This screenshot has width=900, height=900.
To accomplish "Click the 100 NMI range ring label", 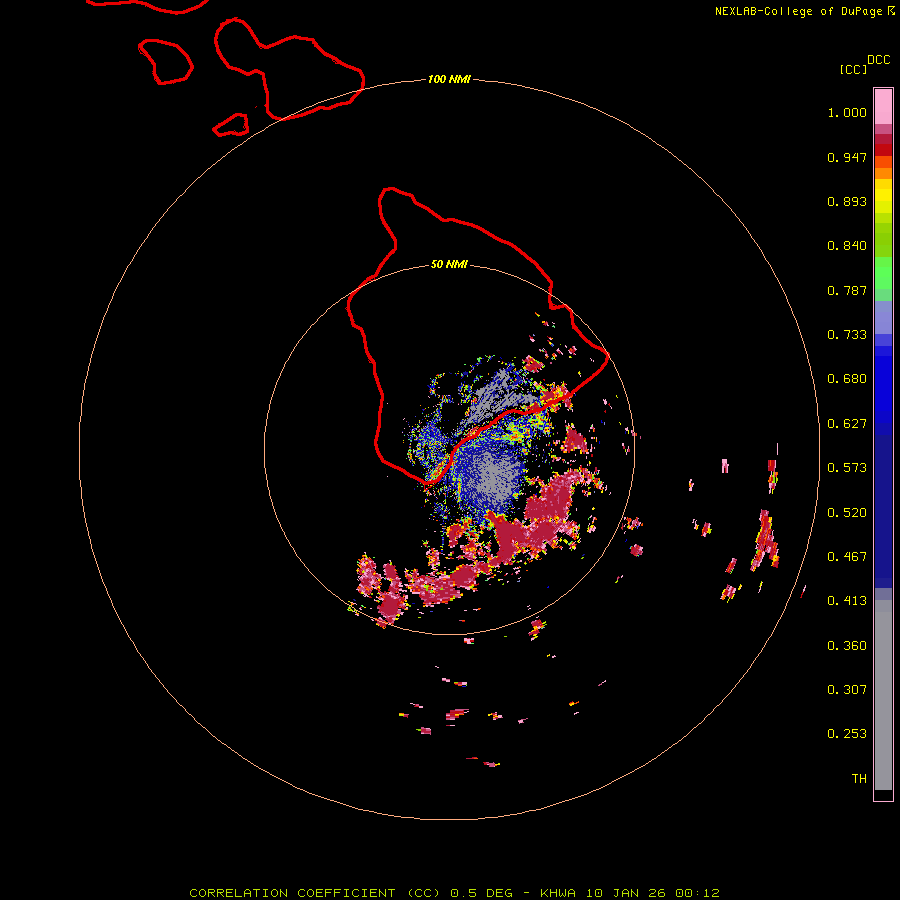I will pyautogui.click(x=449, y=79).
